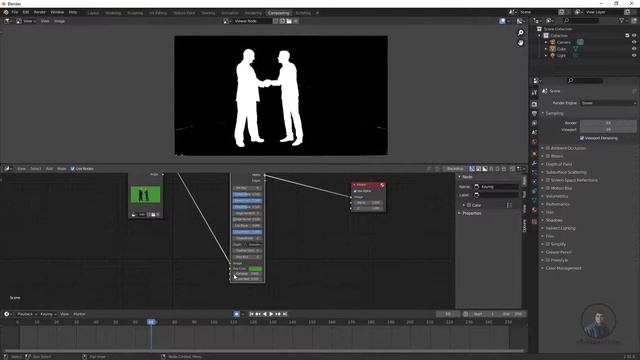This screenshot has width=640, height=360.
Task: Click the green-screen thumbnail in the image node
Action: (x=145, y=195)
